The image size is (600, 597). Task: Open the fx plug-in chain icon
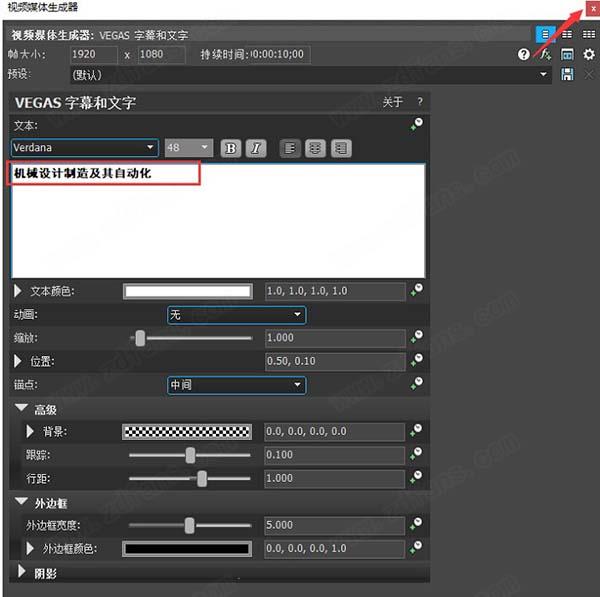[546, 54]
